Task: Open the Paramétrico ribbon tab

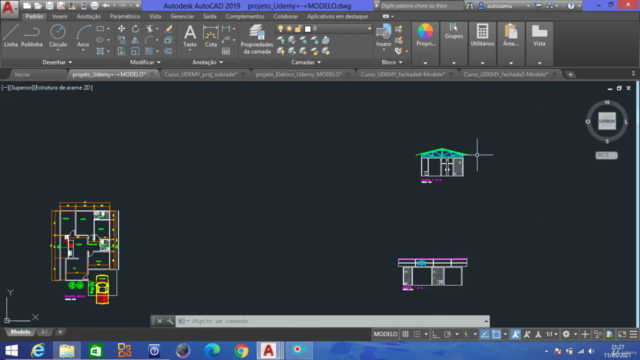Action: click(124, 16)
